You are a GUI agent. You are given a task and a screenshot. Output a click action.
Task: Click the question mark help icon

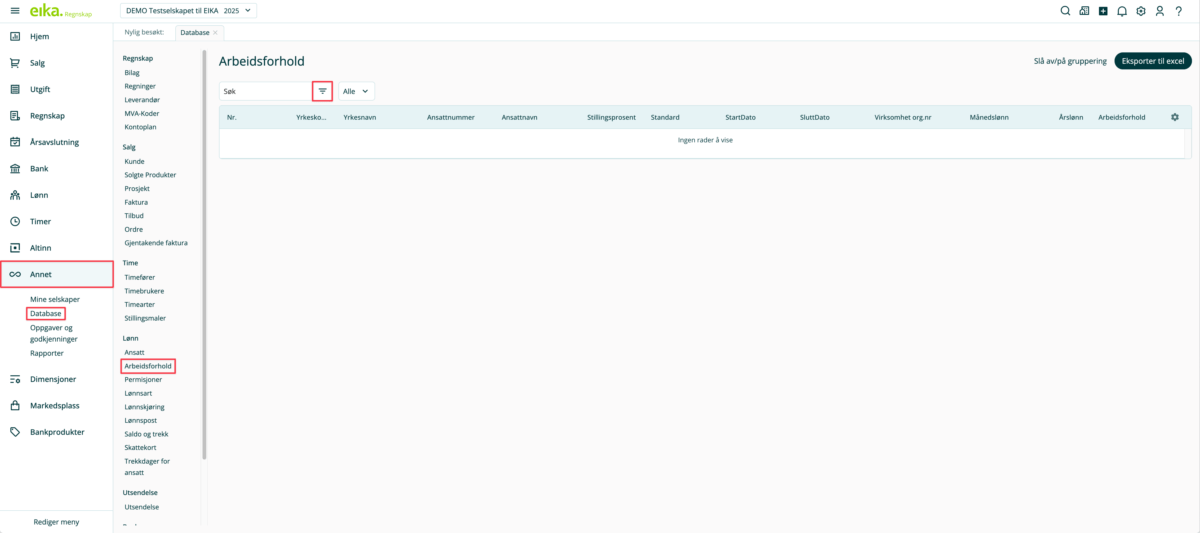(x=1179, y=11)
